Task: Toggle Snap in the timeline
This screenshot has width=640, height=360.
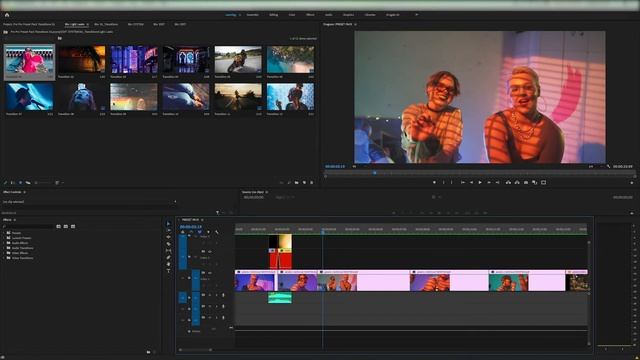Action: 191,232
